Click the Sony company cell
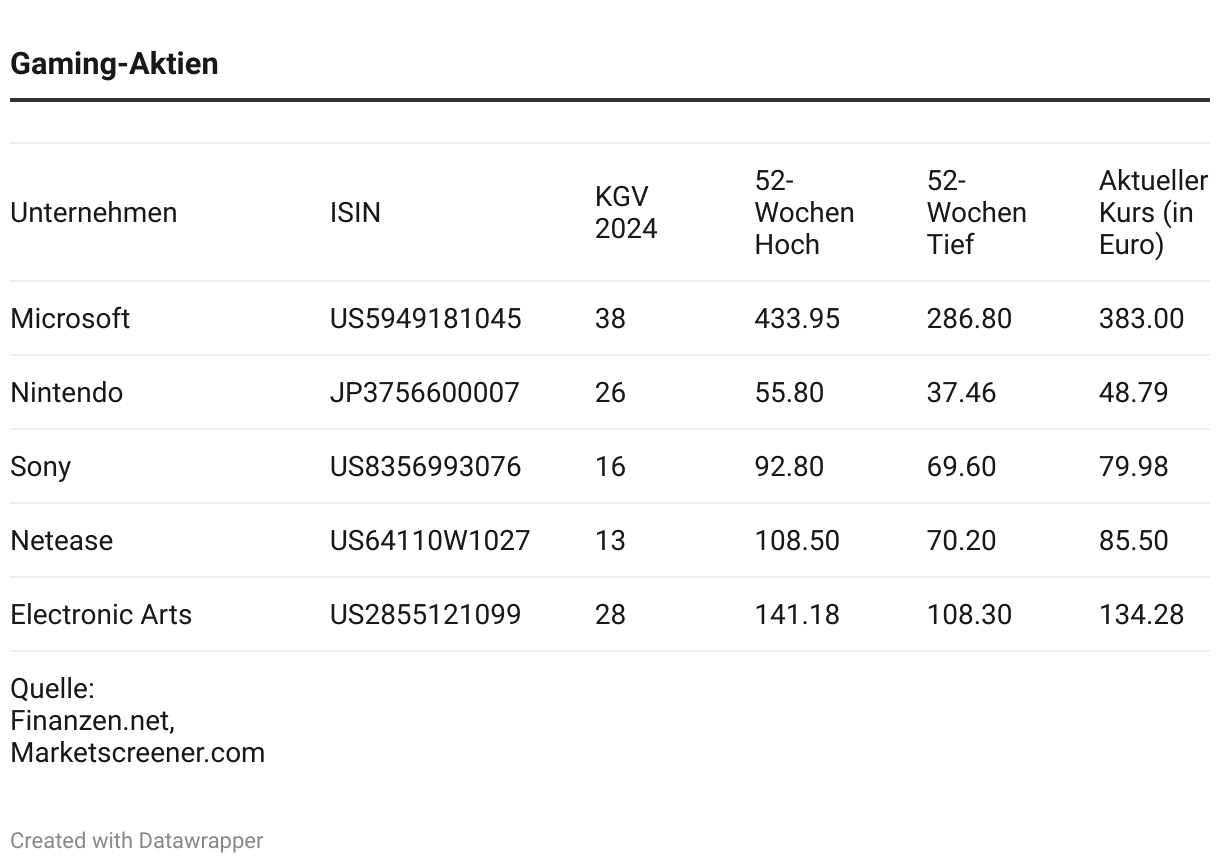The image size is (1220, 864). pos(41,466)
